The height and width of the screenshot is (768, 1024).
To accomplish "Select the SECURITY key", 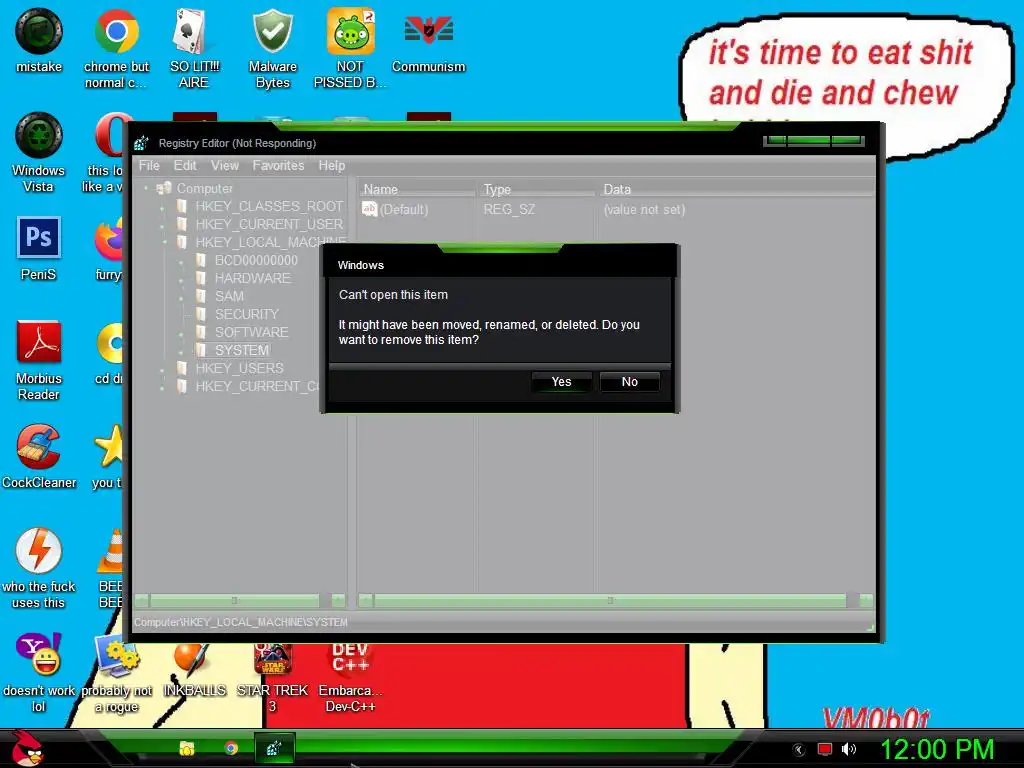I will point(247,314).
